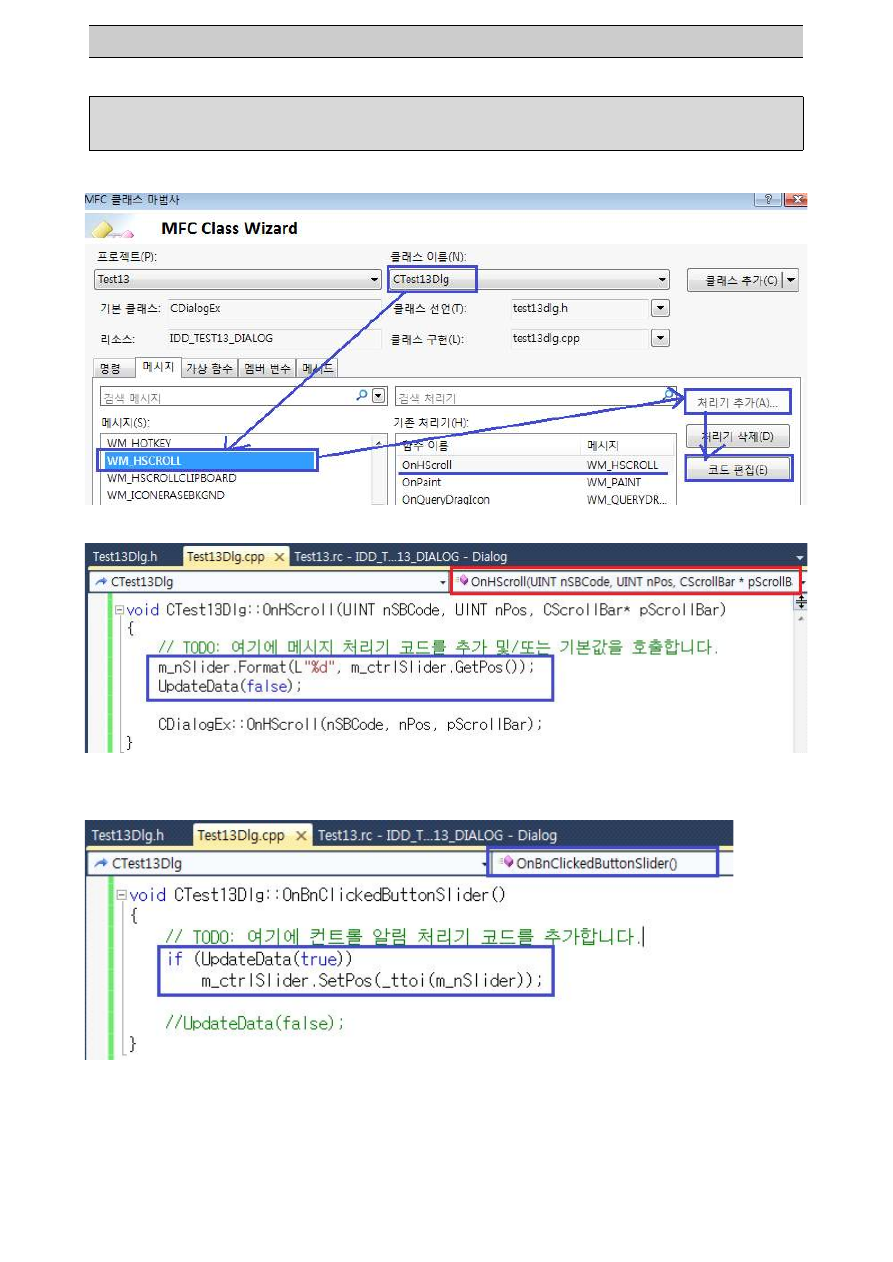Switch to Test13Dlg.h tab in upper editor
Image resolution: width=893 pixels, height=1262 pixels.
coord(128,558)
